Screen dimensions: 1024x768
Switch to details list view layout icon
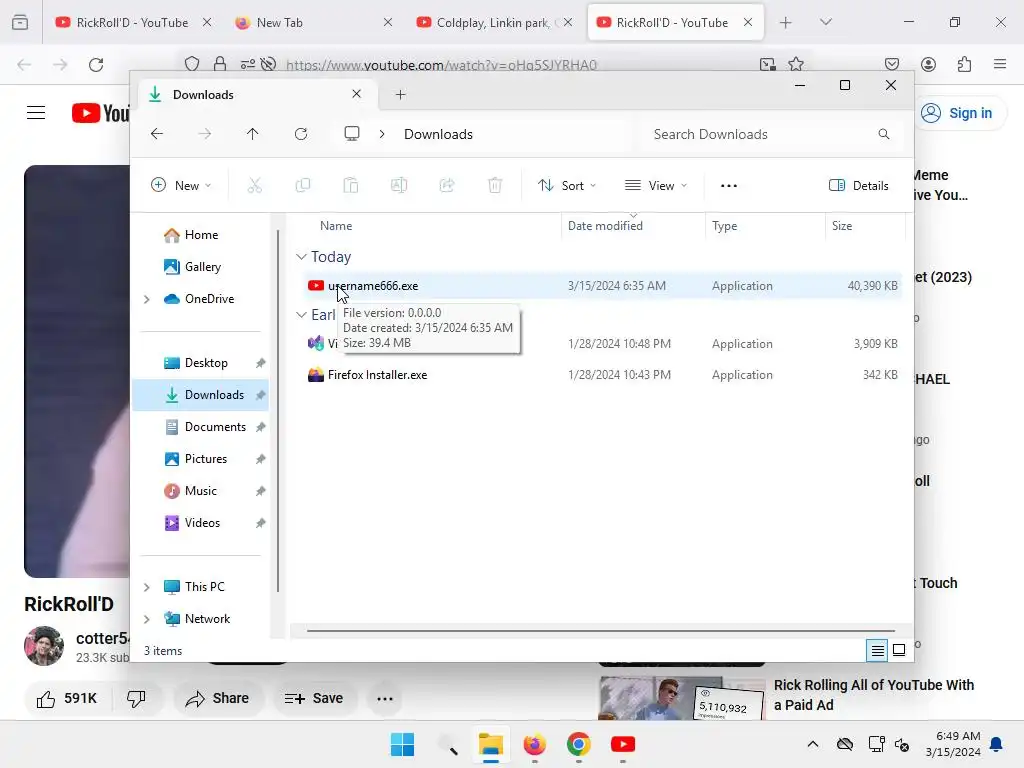pos(877,650)
